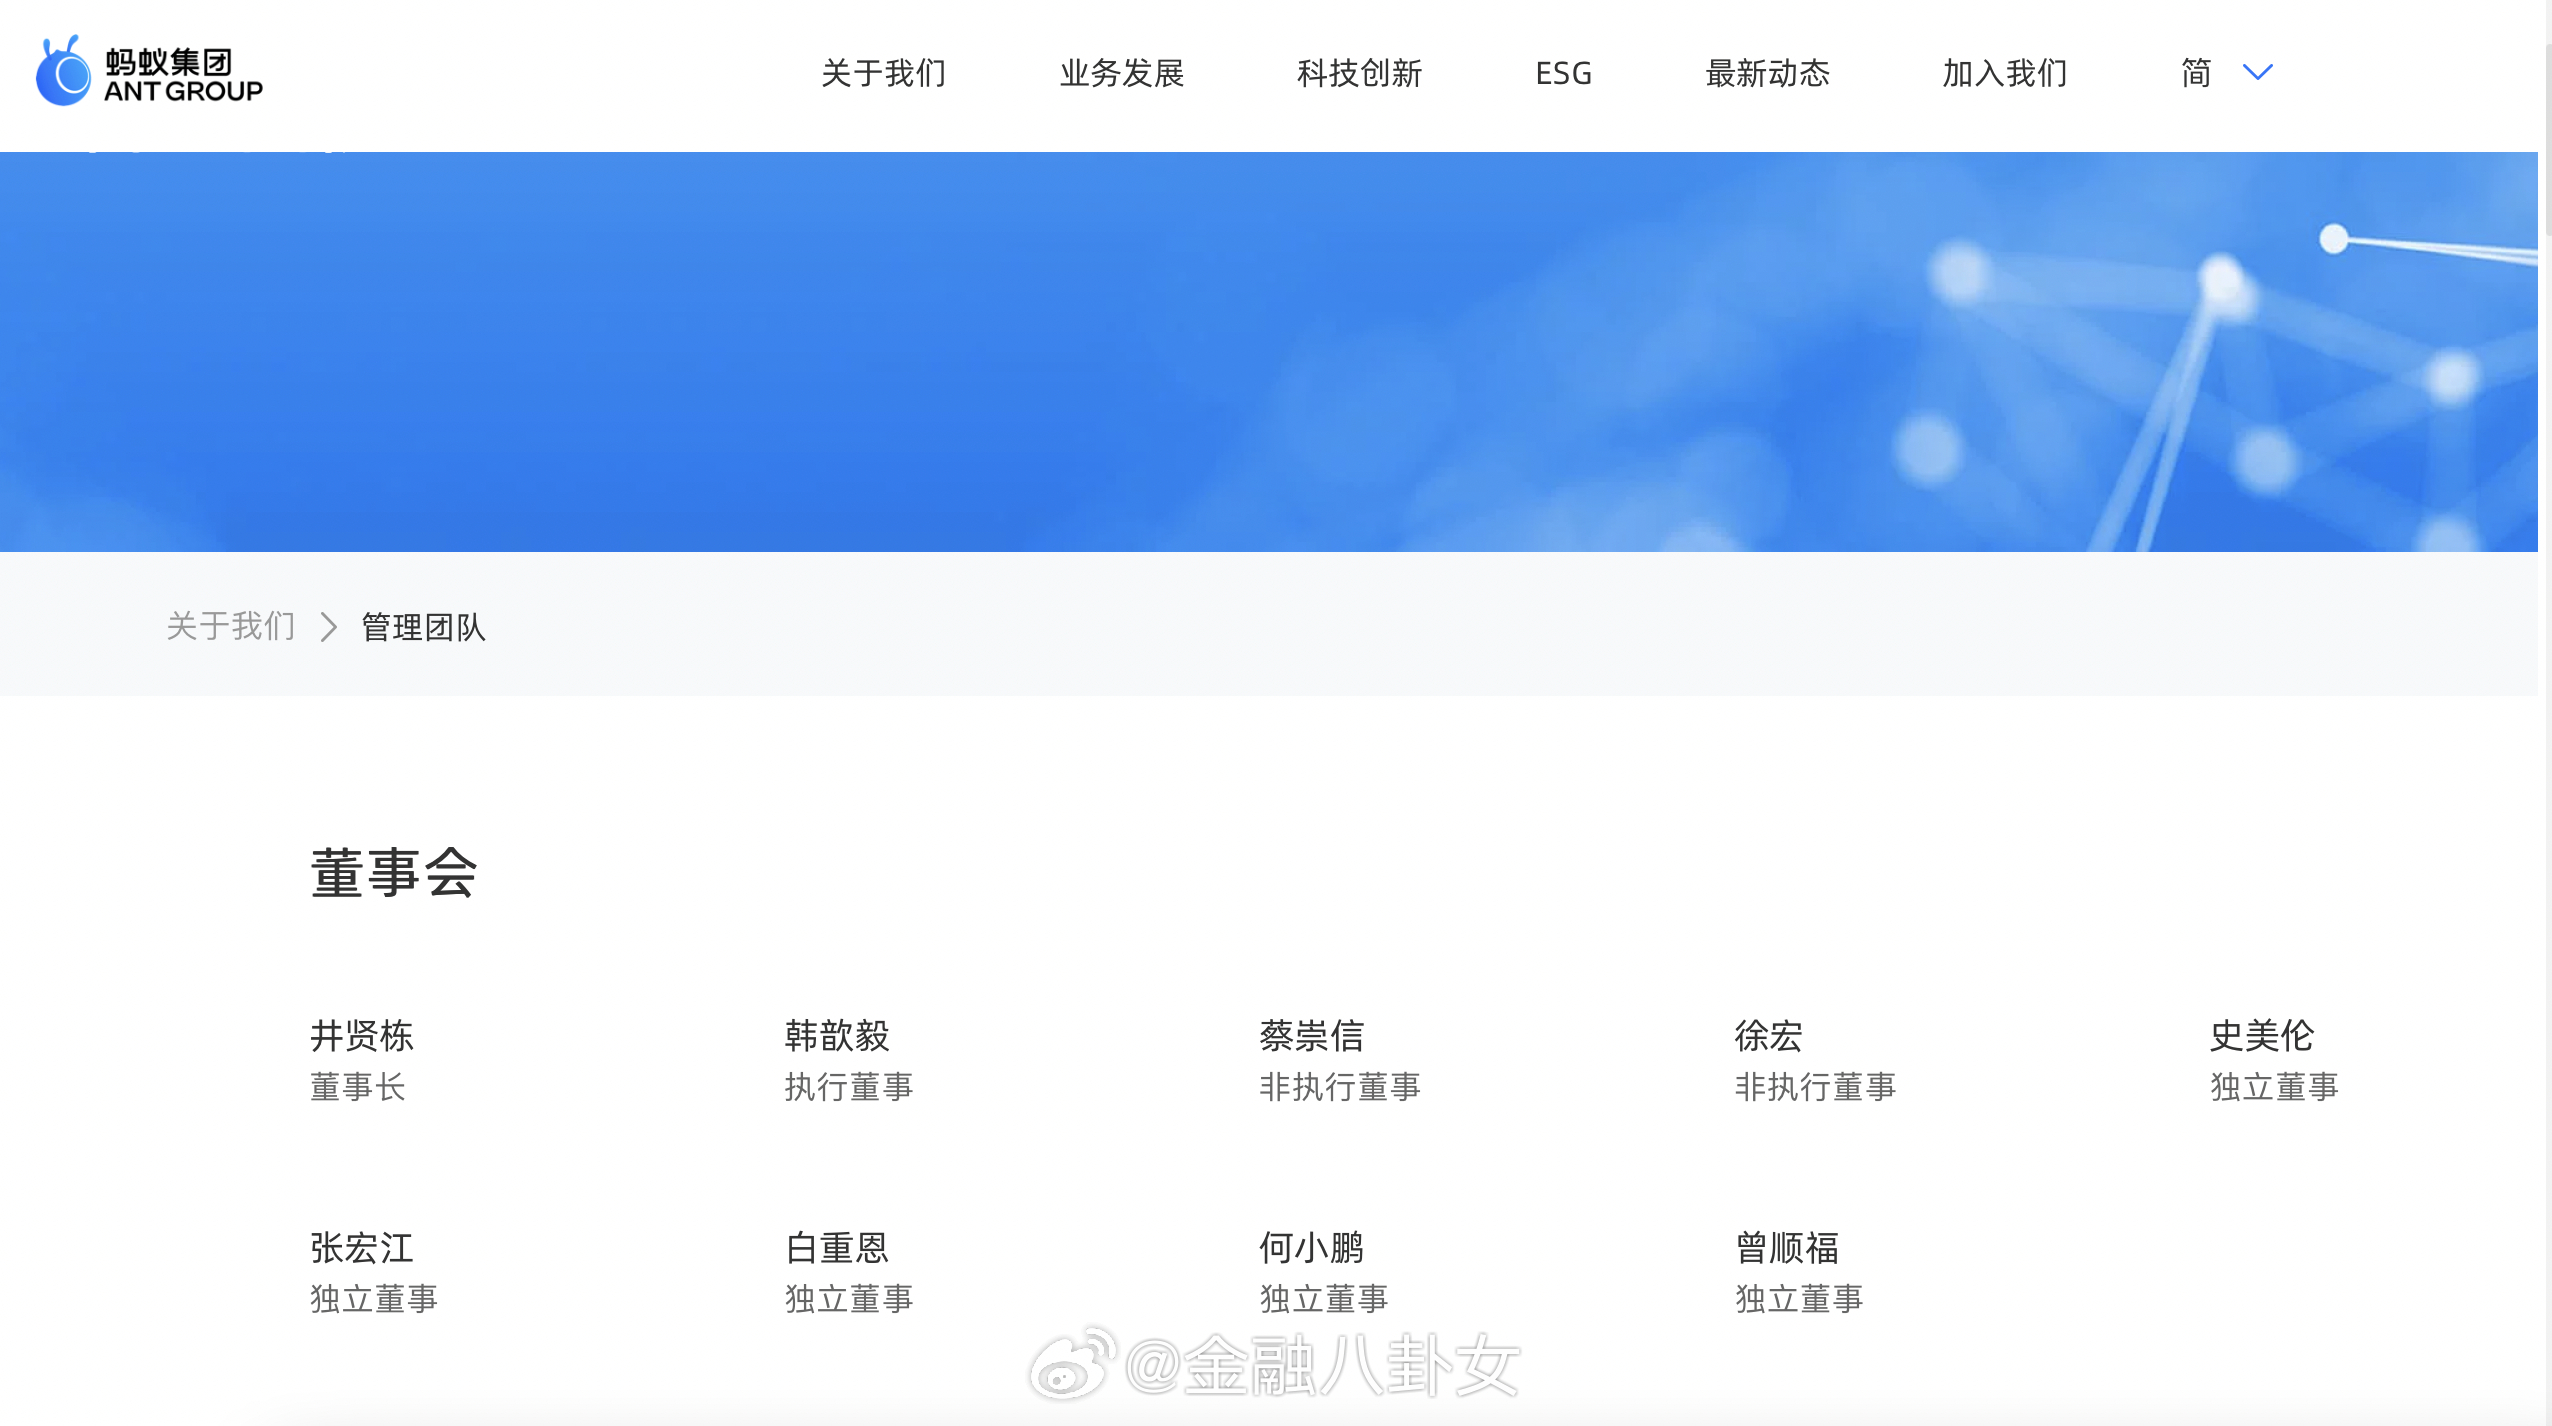Click 独立董事 title under 白重恩
Viewport: 2552px width, 1426px height.
tap(848, 1299)
